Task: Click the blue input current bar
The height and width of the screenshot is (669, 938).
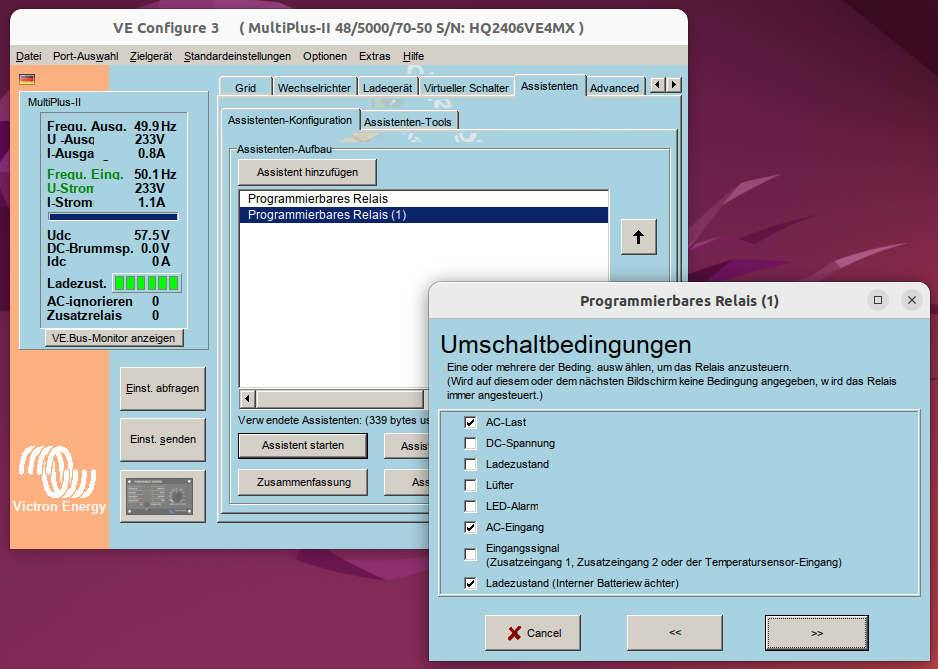Action: tap(113, 217)
